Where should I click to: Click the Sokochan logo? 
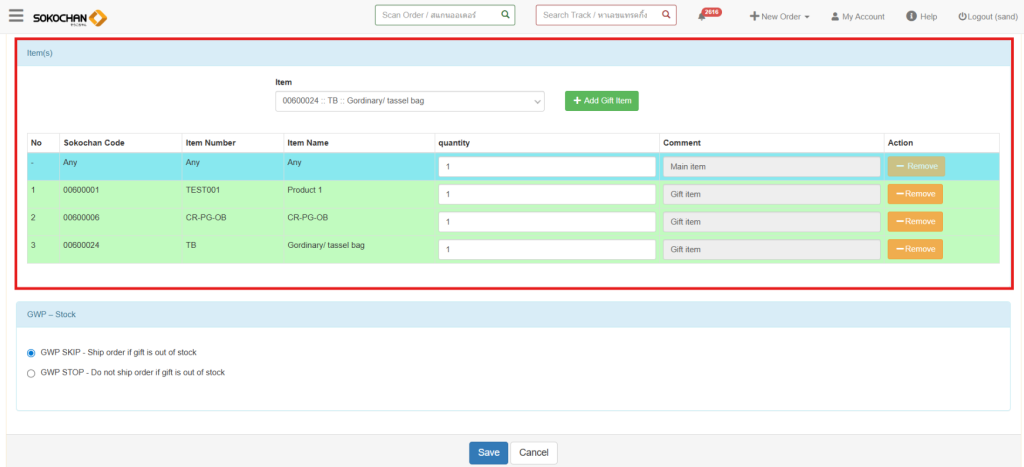pyautogui.click(x=69, y=17)
